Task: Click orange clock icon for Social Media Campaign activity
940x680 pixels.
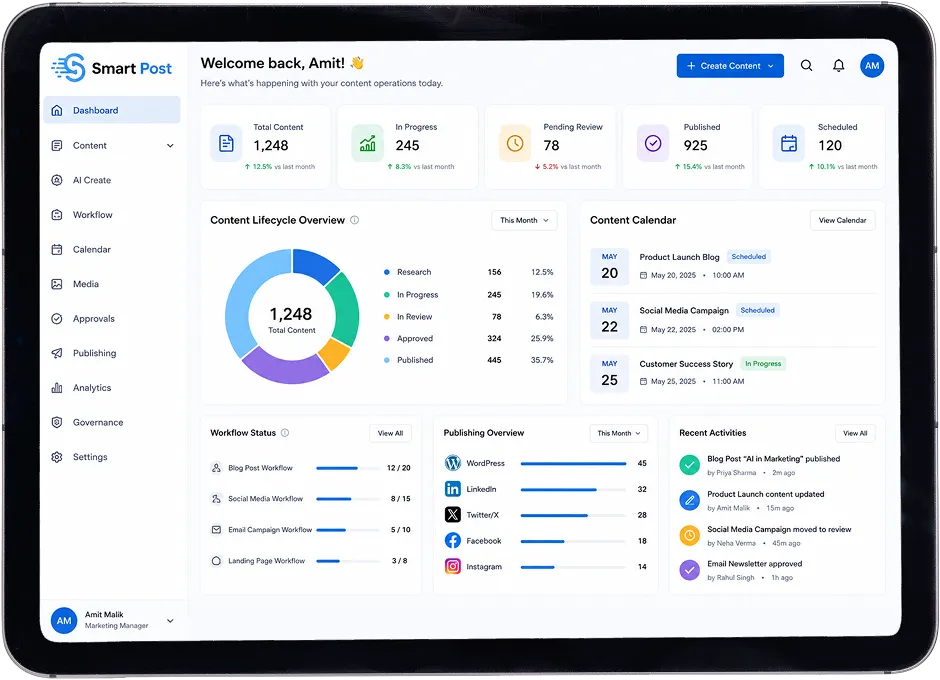Action: [689, 535]
